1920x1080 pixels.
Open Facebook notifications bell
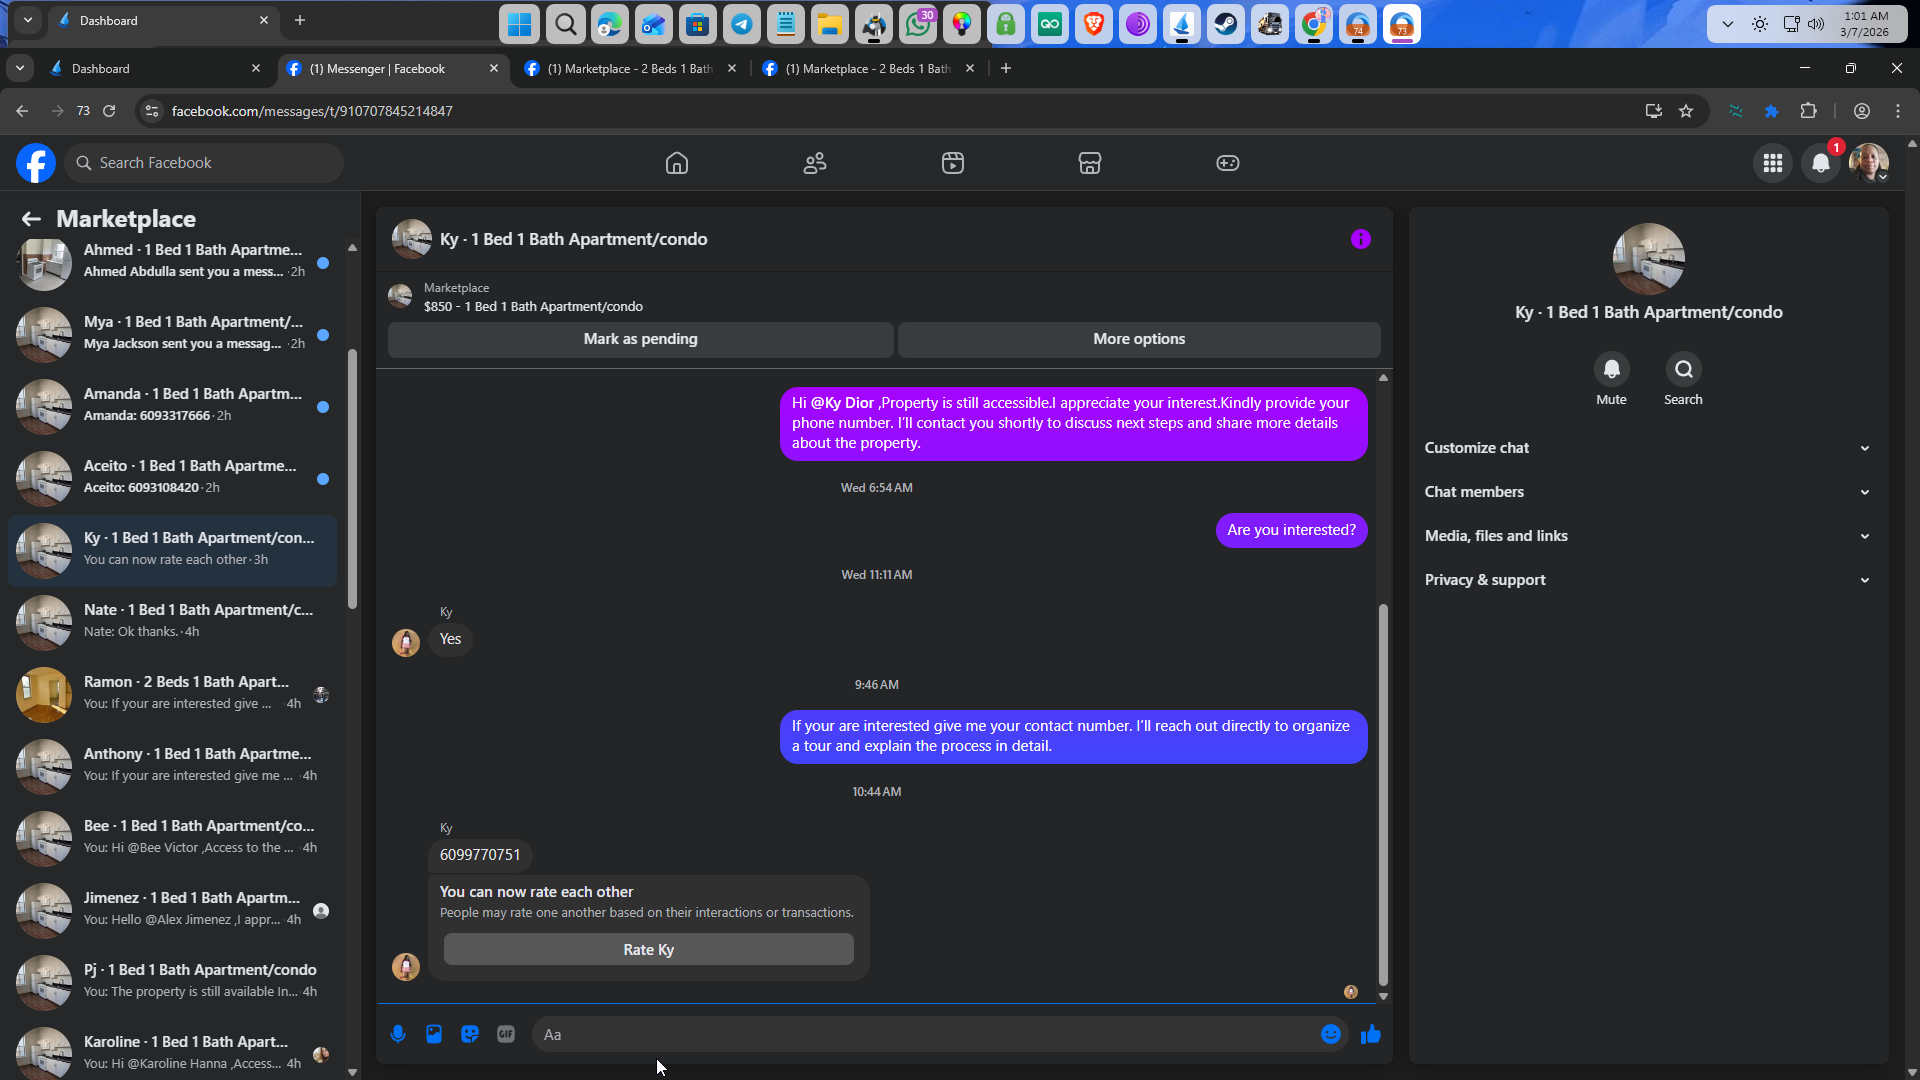point(1820,163)
